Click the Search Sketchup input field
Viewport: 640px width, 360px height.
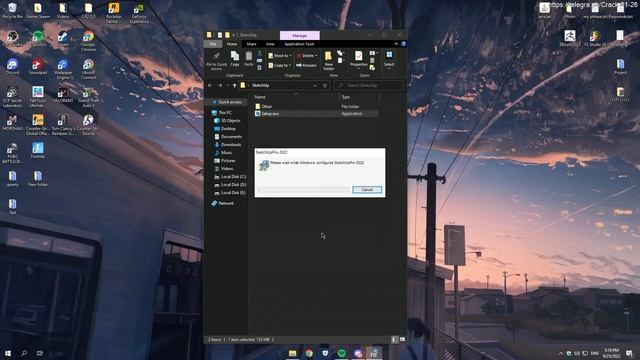click(x=369, y=85)
